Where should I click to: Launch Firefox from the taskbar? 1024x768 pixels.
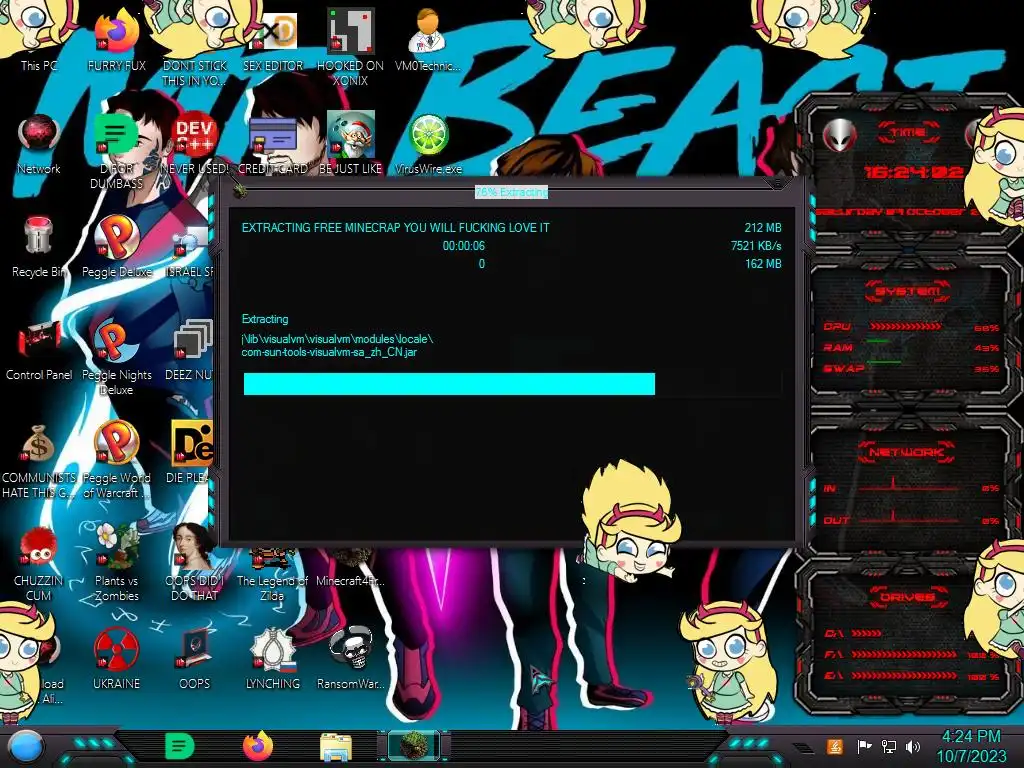coord(258,746)
